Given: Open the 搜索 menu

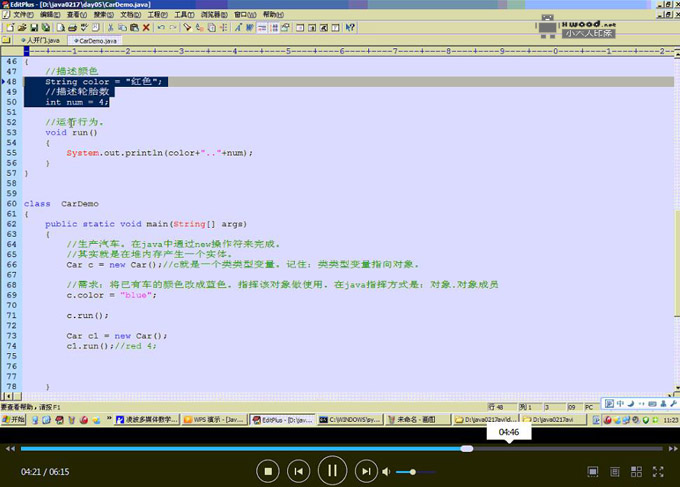Looking at the screenshot, I should click(x=104, y=15).
